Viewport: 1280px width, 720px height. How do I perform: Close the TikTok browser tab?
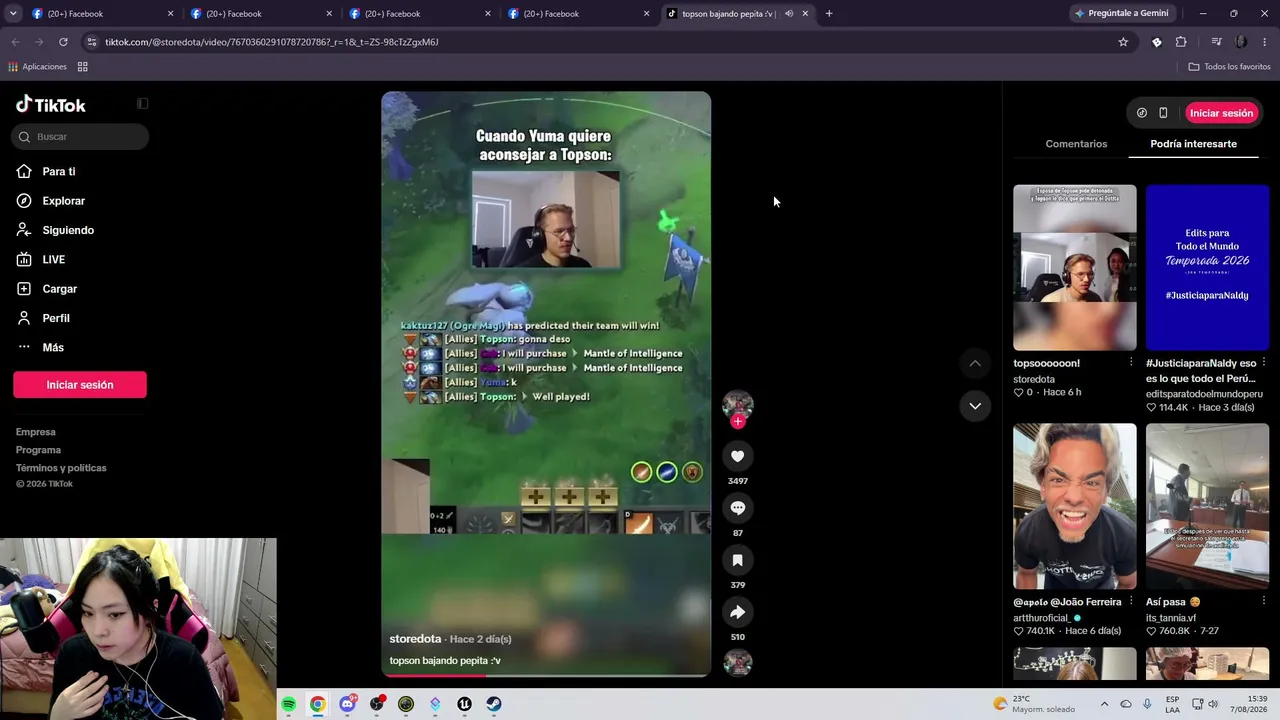point(805,14)
